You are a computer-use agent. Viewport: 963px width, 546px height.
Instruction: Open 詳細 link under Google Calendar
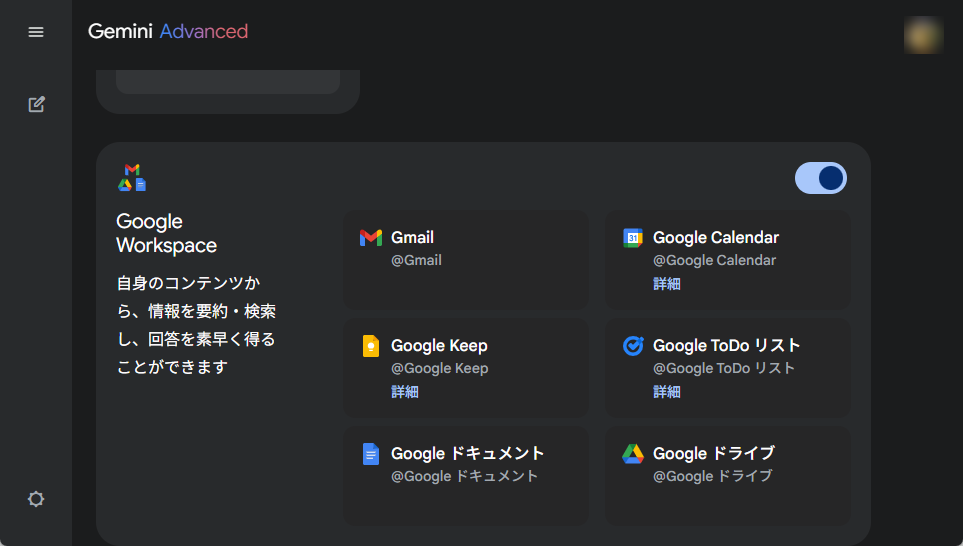(x=666, y=284)
